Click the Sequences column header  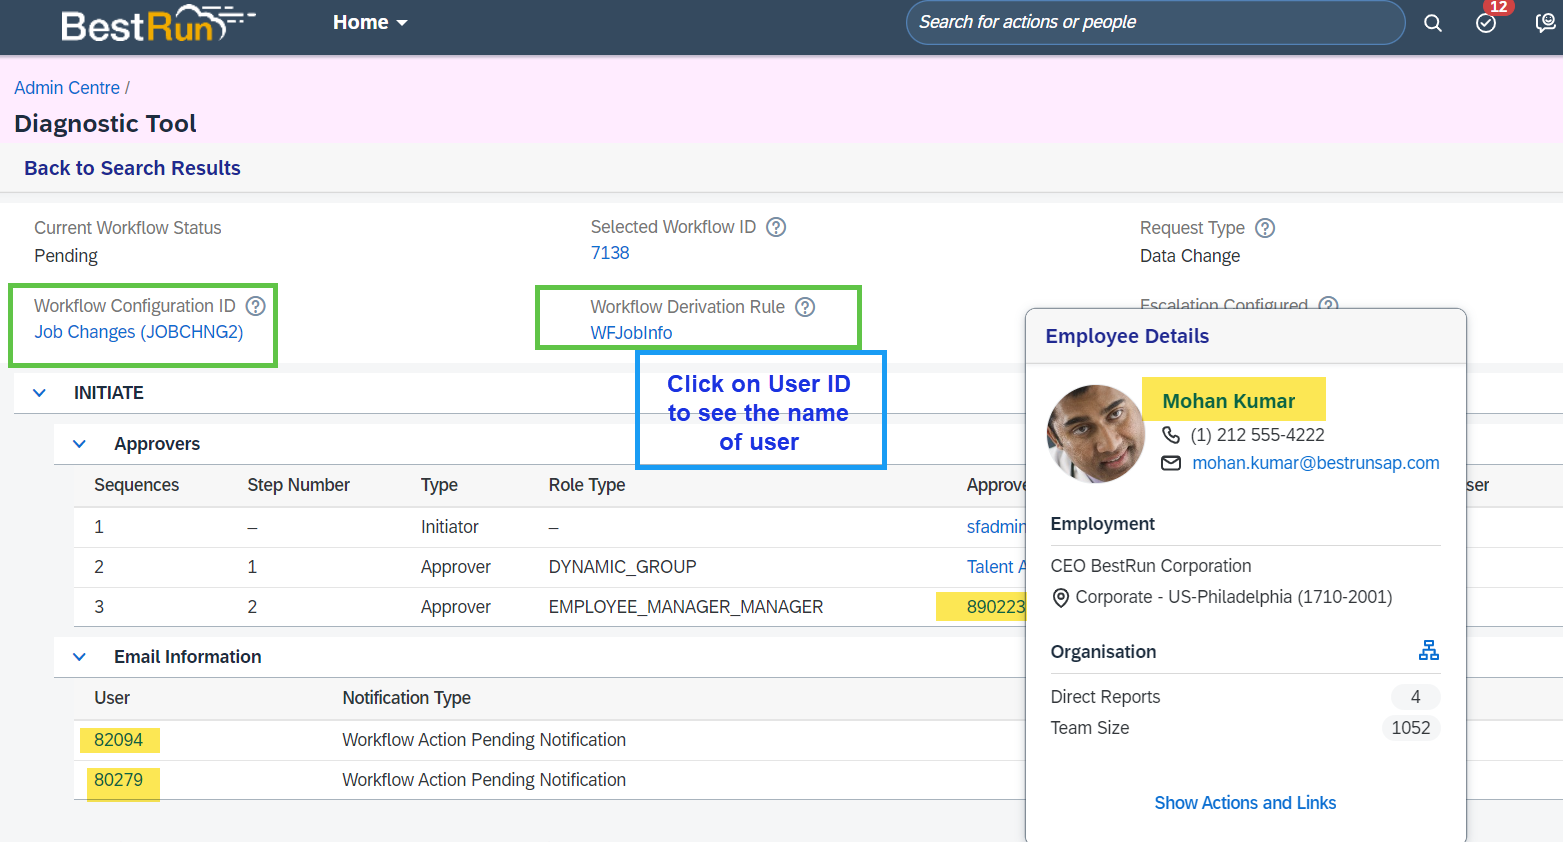[x=137, y=485]
